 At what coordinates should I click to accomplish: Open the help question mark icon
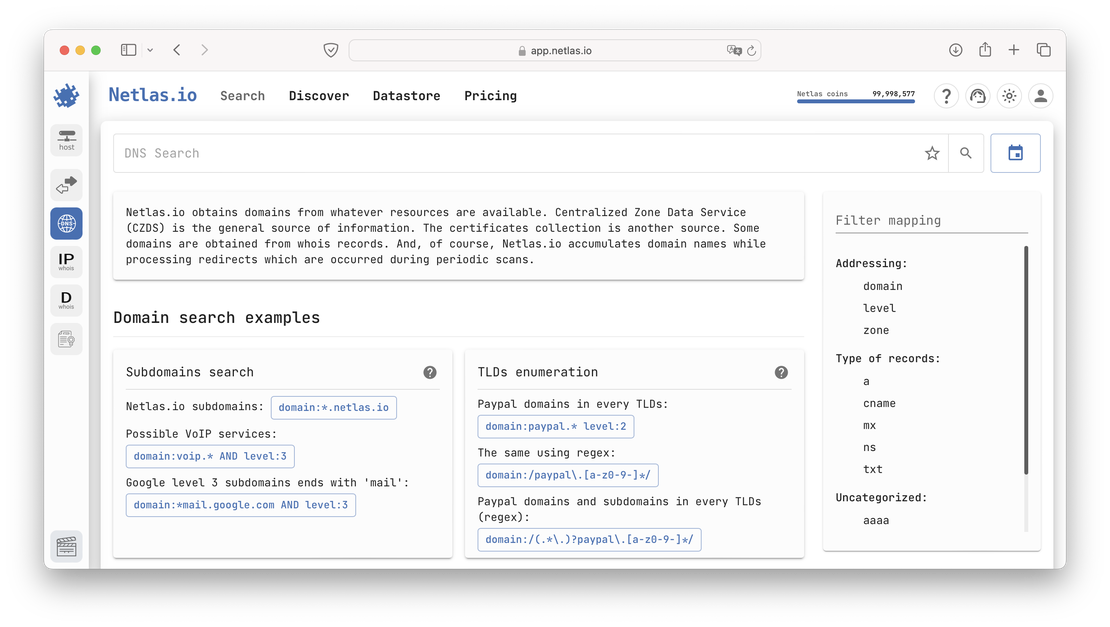pyautogui.click(x=946, y=96)
